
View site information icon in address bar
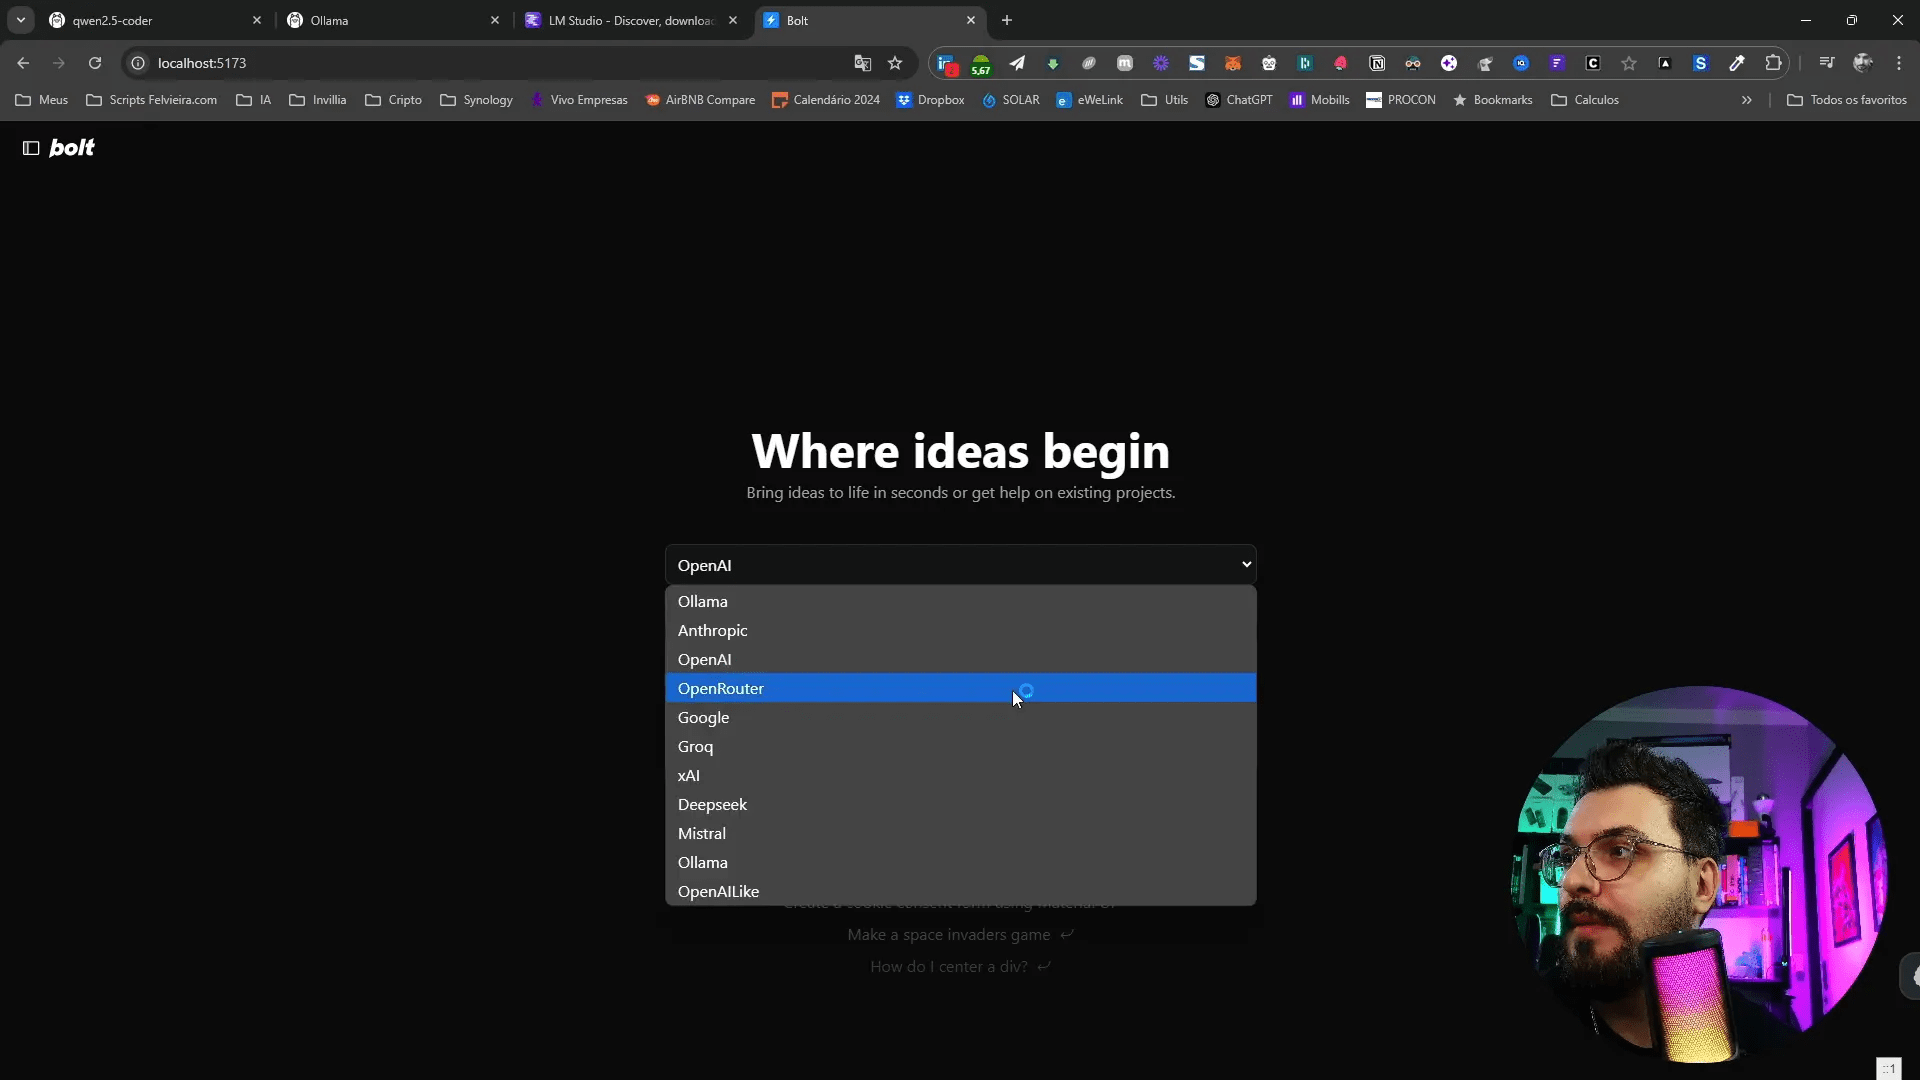click(138, 63)
